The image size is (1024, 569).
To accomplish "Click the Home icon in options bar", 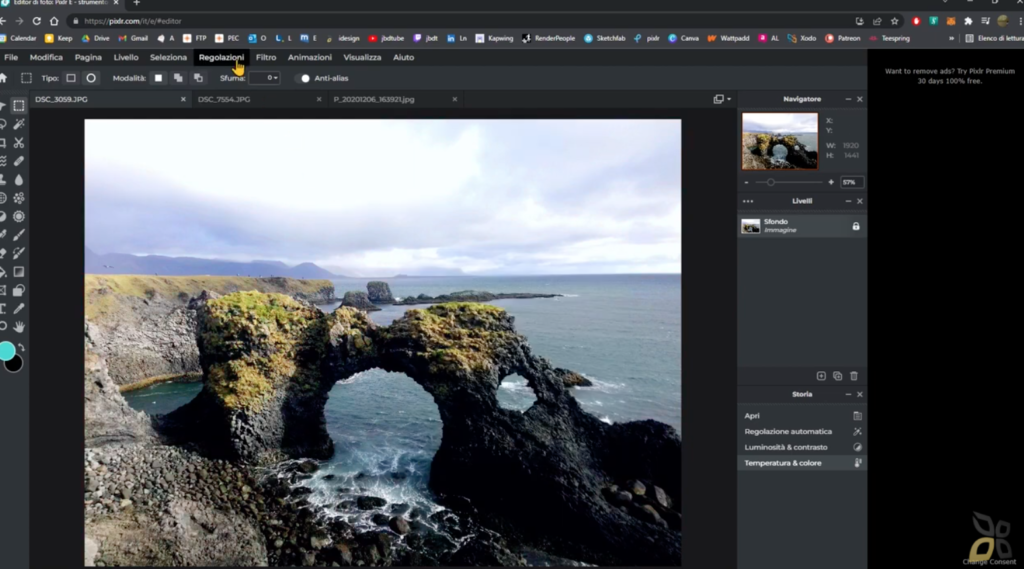I will pos(3,78).
